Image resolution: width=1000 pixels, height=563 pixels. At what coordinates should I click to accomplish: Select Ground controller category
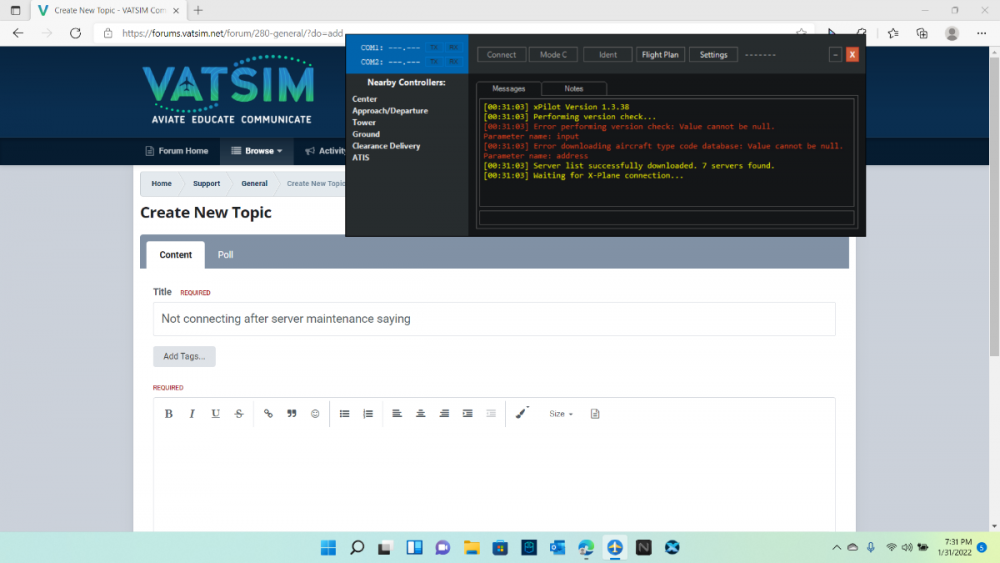tap(365, 134)
